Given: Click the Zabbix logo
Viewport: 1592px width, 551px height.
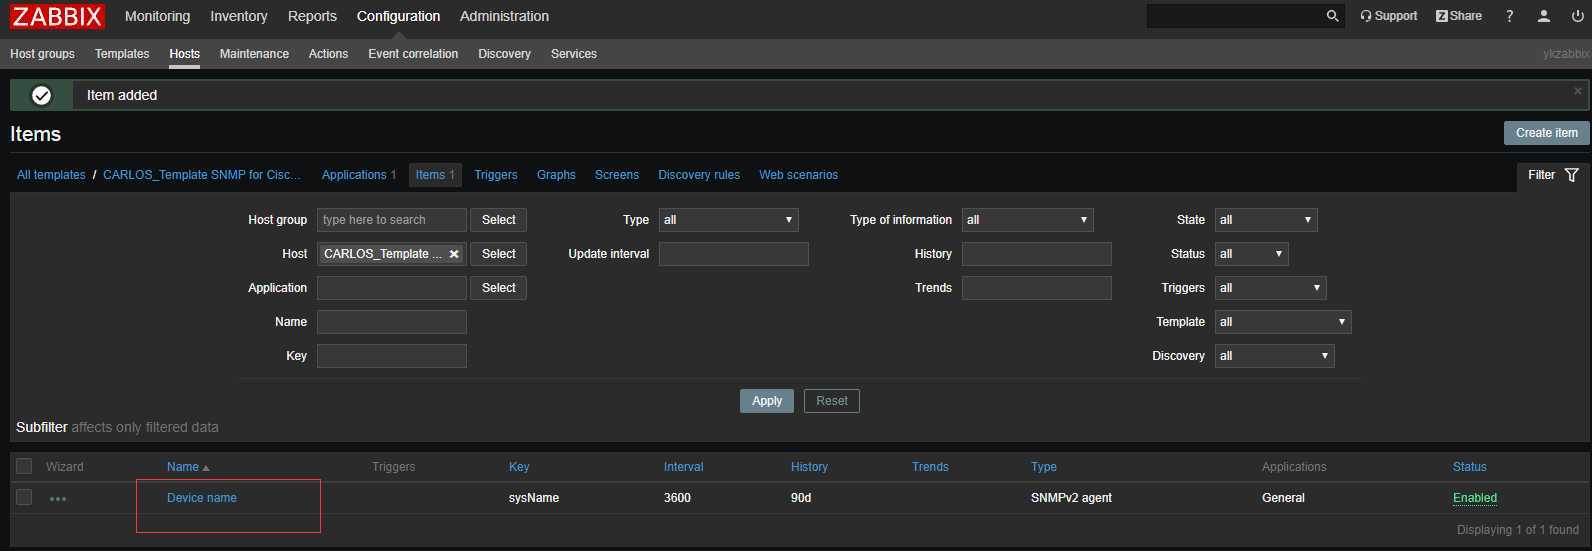Looking at the screenshot, I should point(57,16).
